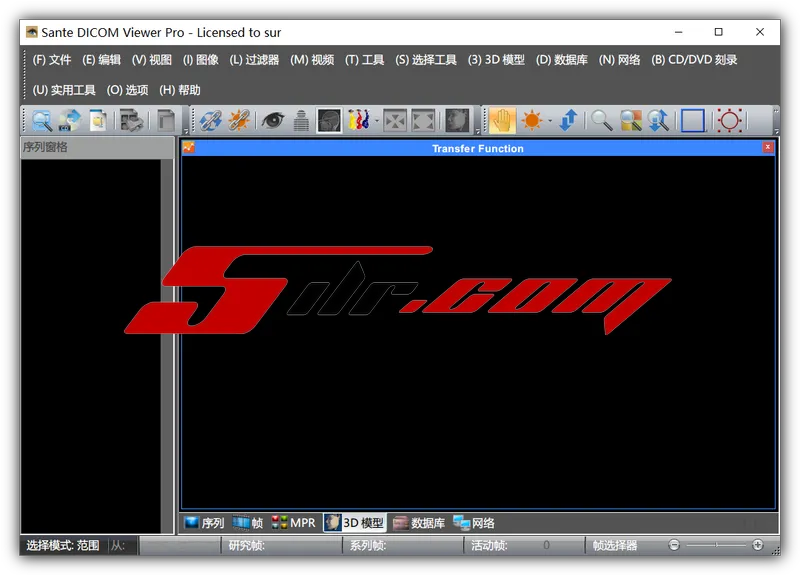The width and height of the screenshot is (800, 575).
Task: Click the colored figures palette icon
Action: pos(359,120)
